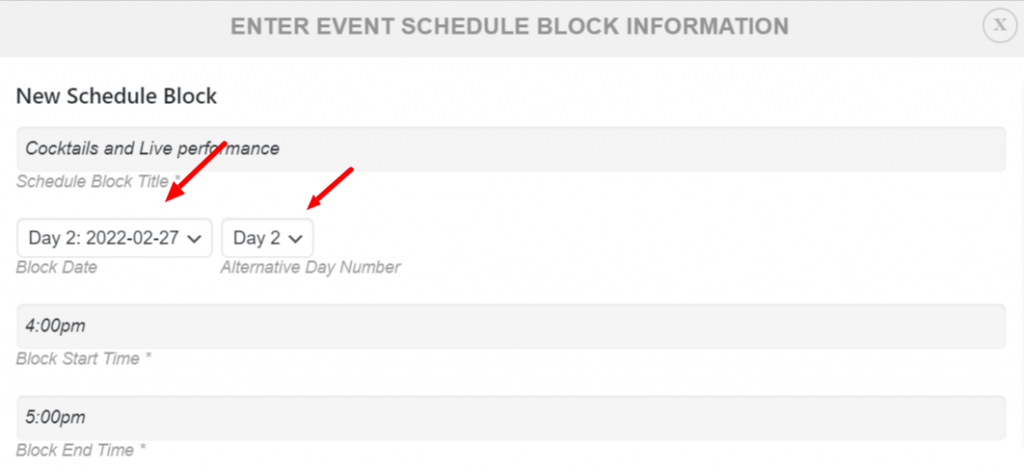Click the red arrow pointing to Day 2 dropdown
This screenshot has height=472, width=1024.
coord(330,189)
